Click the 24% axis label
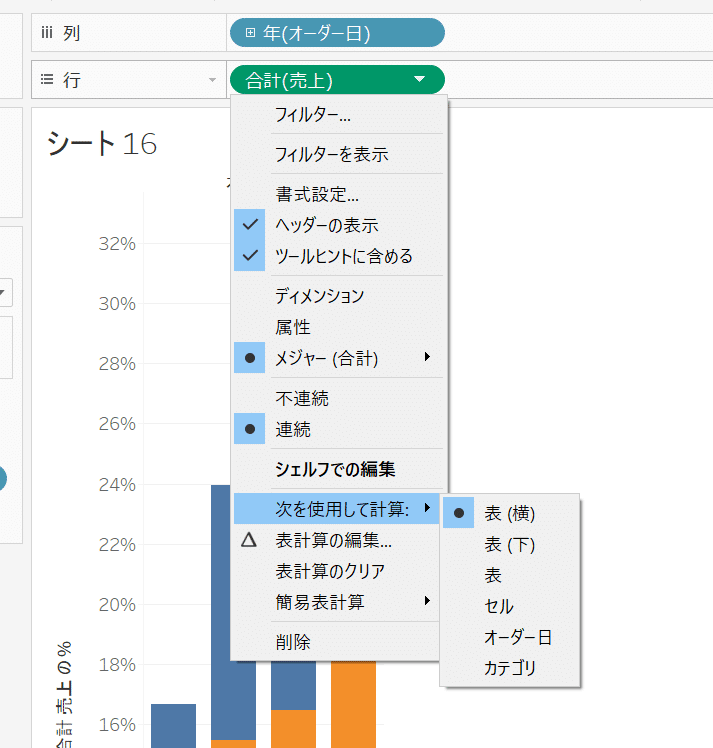Viewport: 713px width, 748px height. coord(117,485)
